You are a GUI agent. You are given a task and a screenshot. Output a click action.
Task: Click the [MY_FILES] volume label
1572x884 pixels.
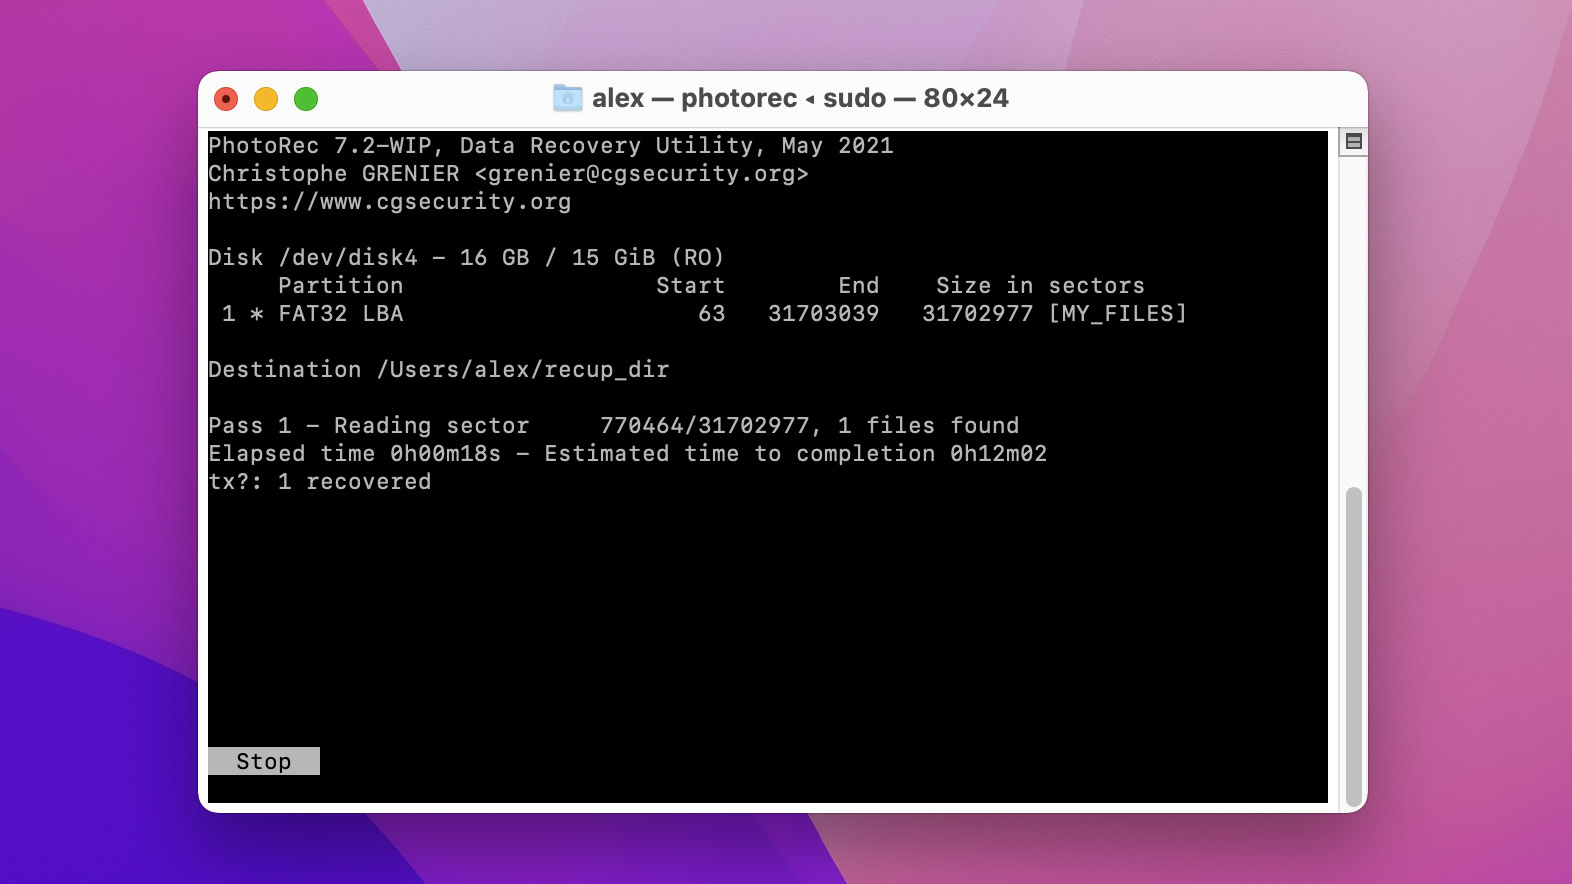coord(1117,314)
